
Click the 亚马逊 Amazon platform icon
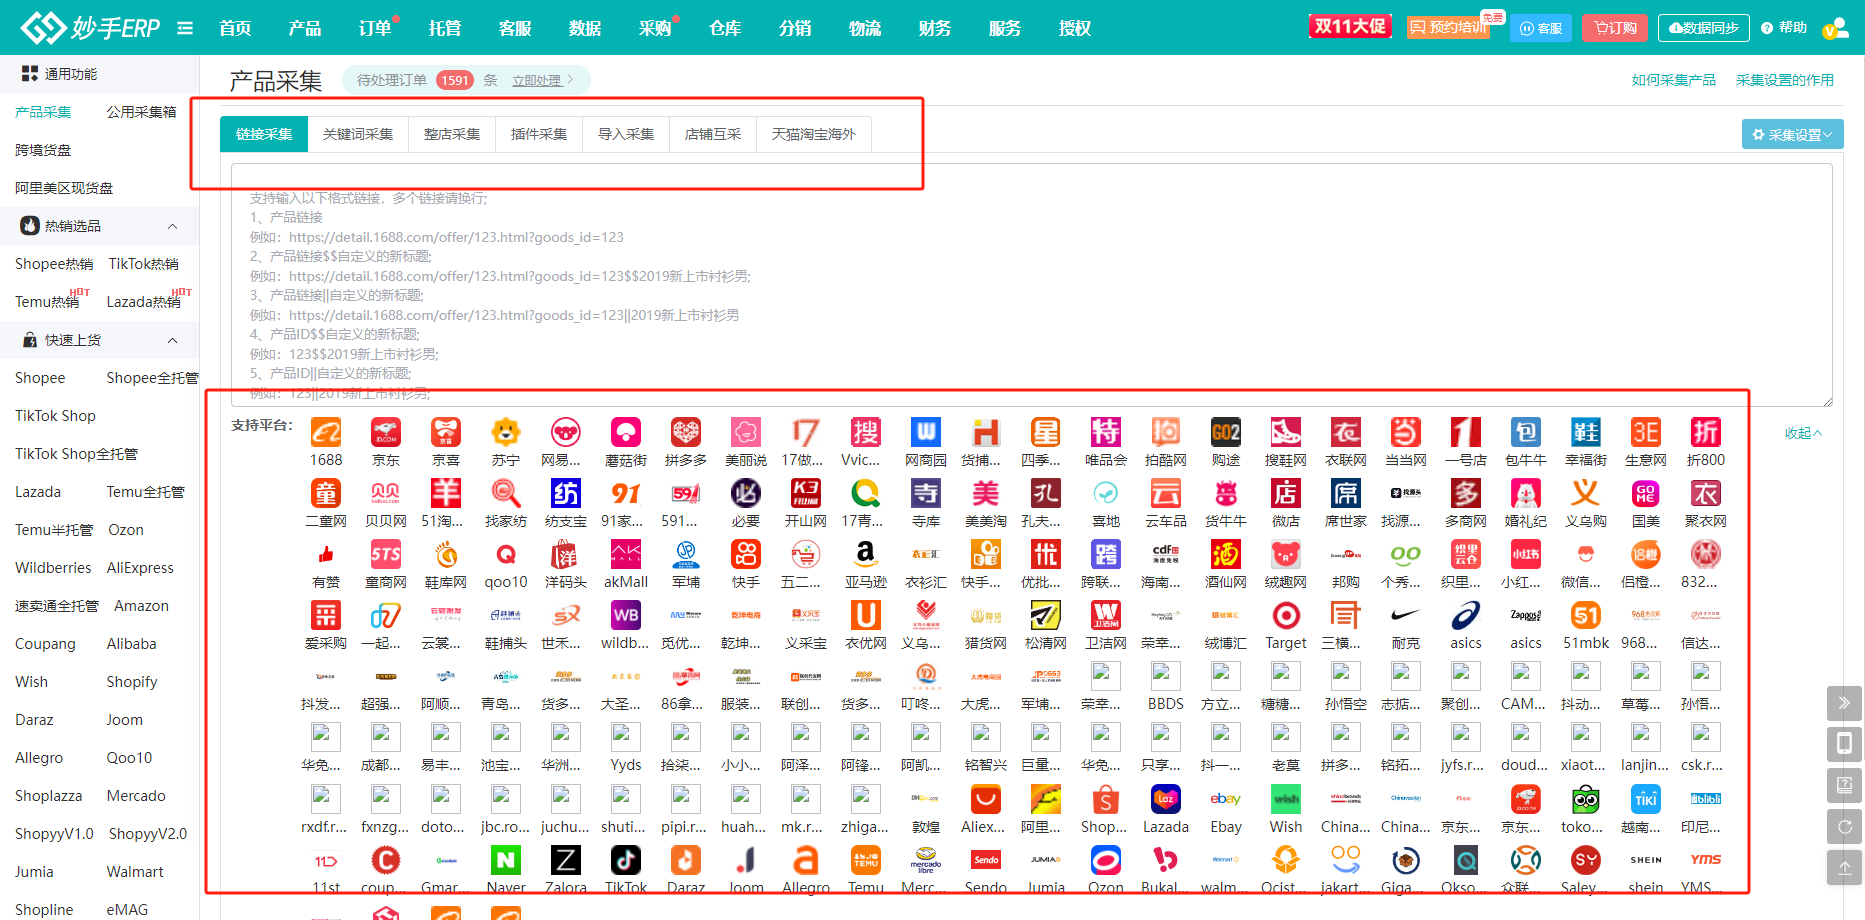click(866, 555)
